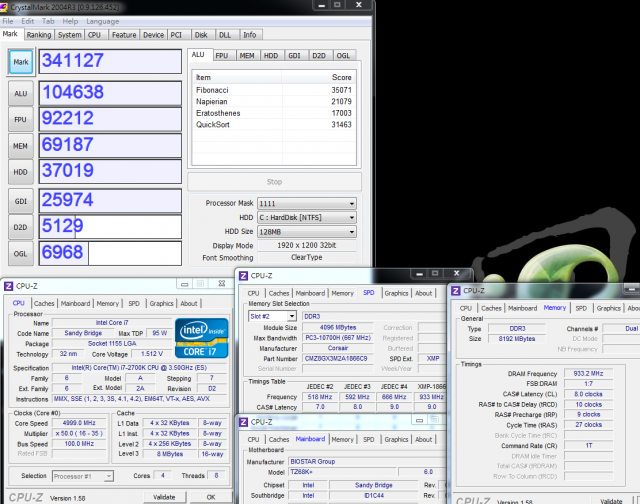
Task: Open the FPU results sub-tab
Action: point(222,56)
